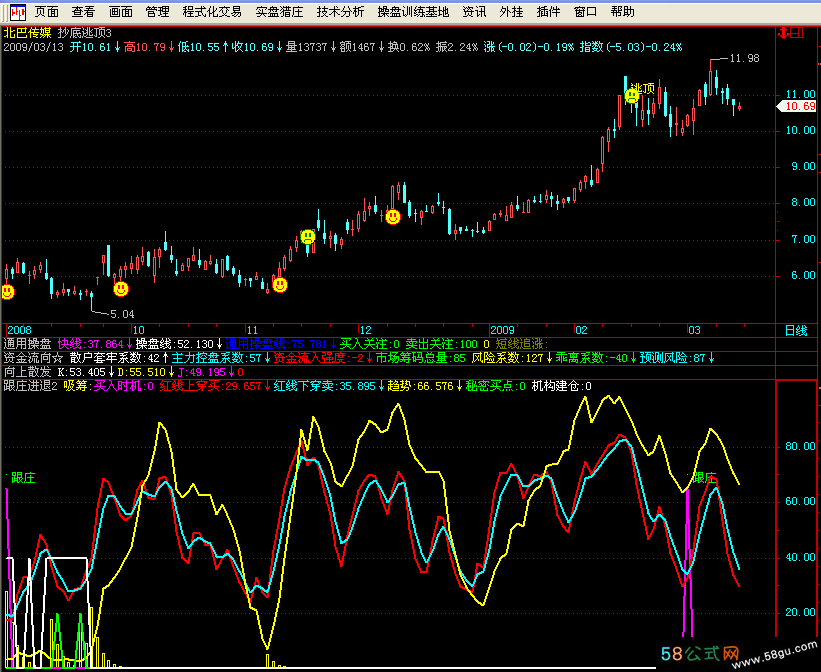This screenshot has width=821, height=672.
Task: Click the smiley buy marker under the 5.04 low
Action: click(121, 289)
